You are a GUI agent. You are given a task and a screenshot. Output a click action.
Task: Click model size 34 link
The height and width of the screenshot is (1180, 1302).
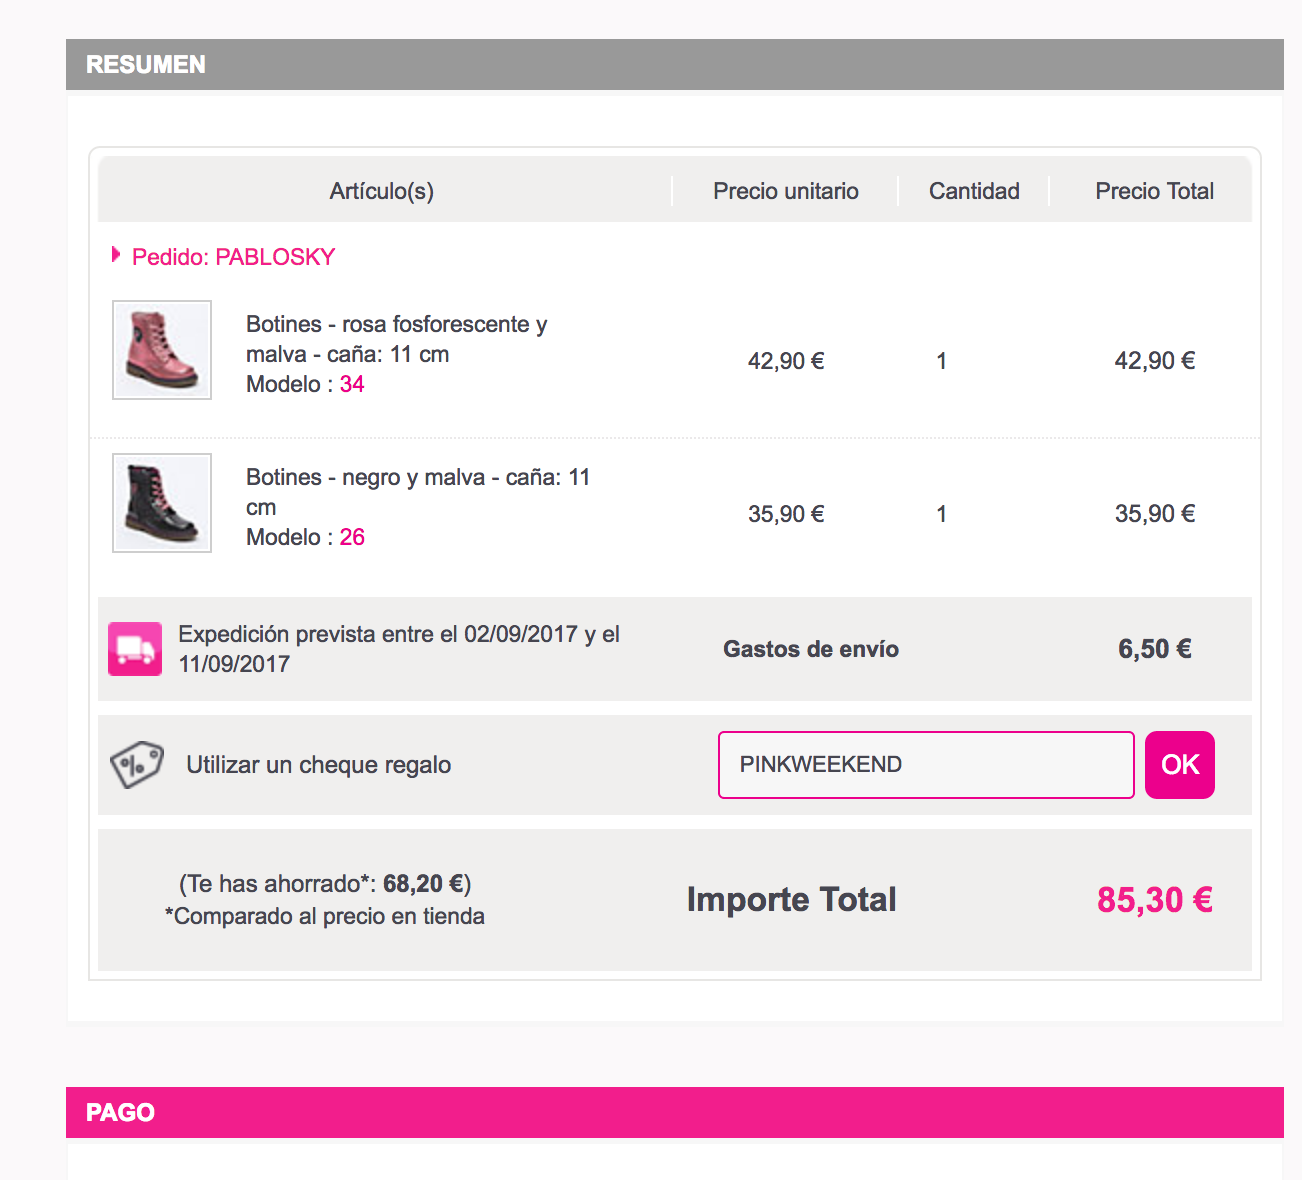point(352,384)
